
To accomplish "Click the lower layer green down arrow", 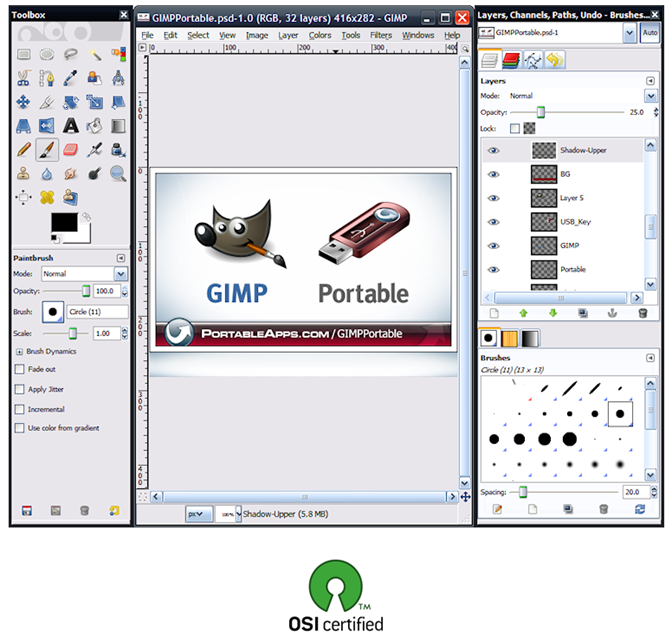I will 553,313.
